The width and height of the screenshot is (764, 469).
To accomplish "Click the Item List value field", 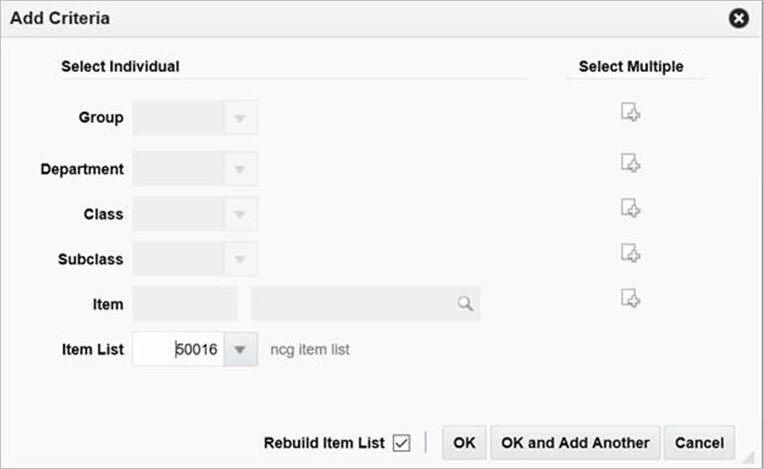I will [x=178, y=350].
